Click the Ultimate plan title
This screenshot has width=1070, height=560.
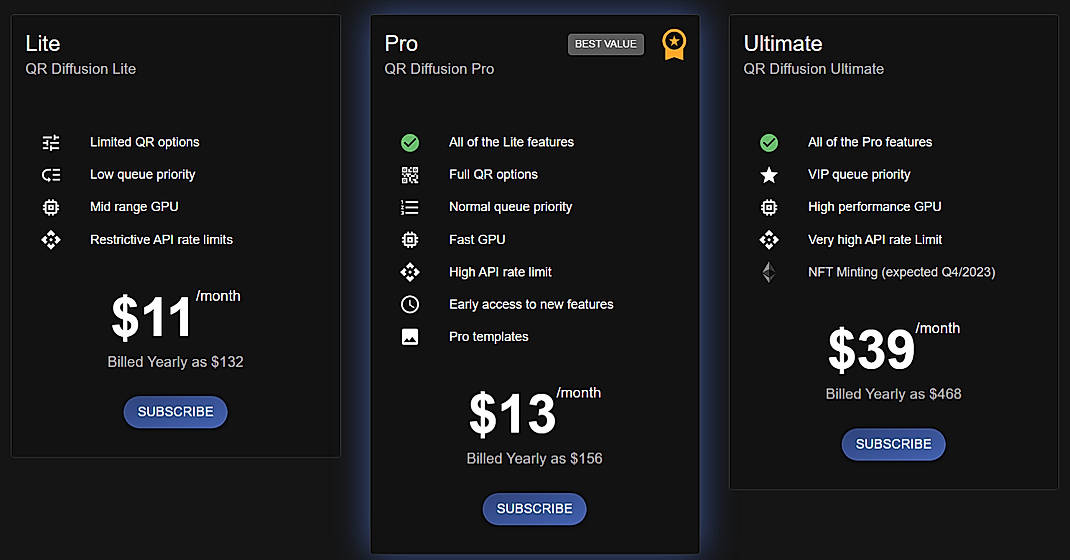coord(783,44)
